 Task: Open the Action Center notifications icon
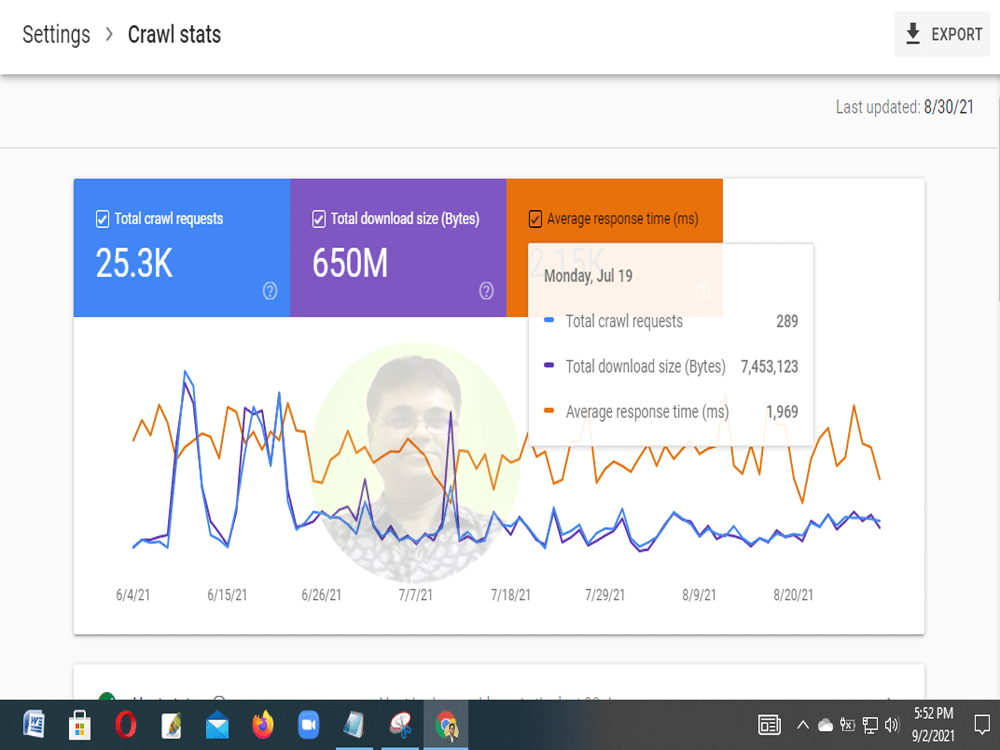tap(983, 725)
